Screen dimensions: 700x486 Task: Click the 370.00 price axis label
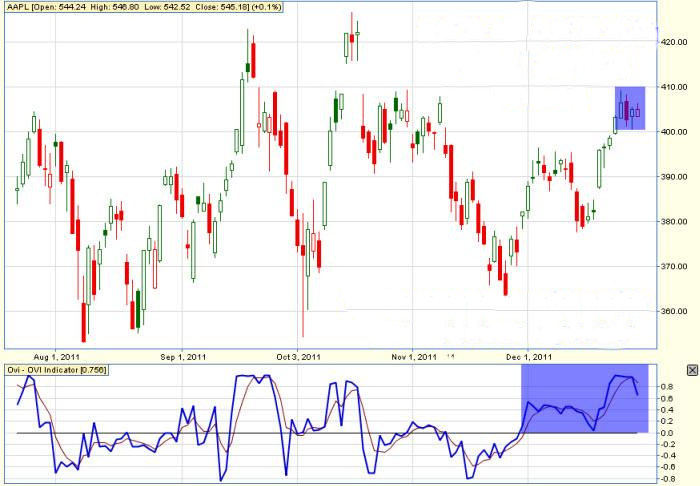[x=675, y=266]
